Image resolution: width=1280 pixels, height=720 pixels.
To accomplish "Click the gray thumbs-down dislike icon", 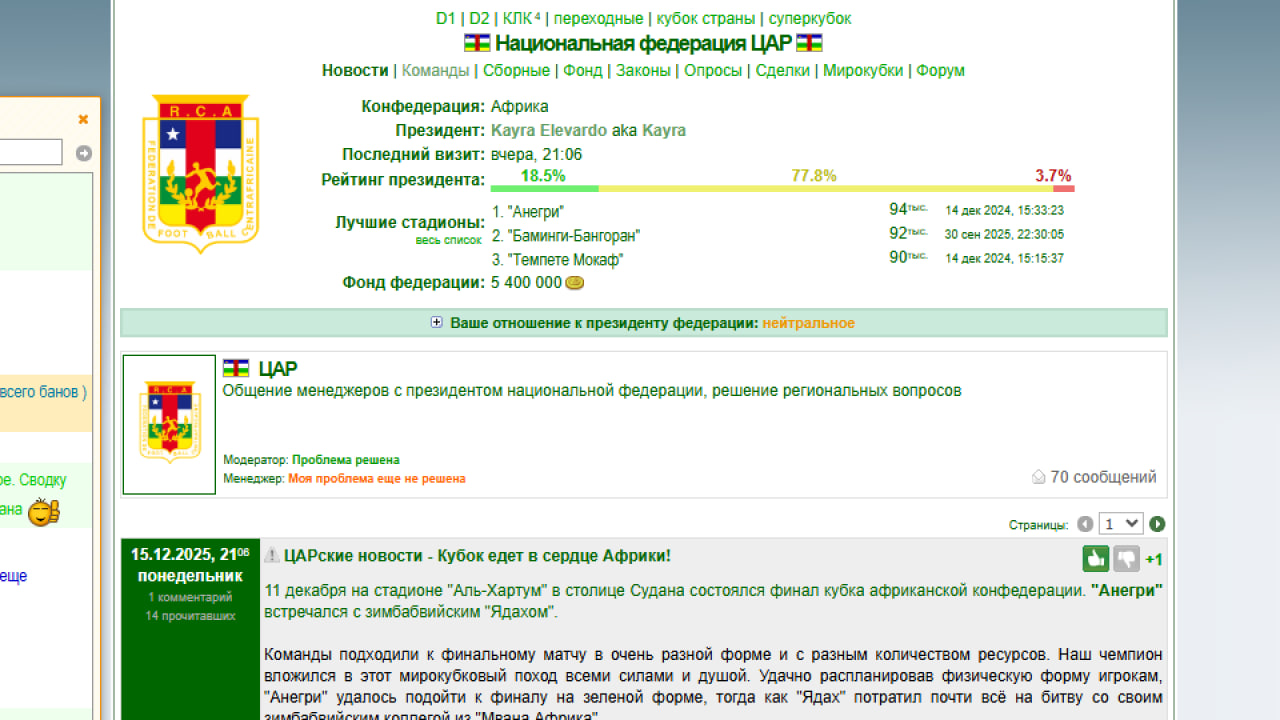I will click(1126, 558).
